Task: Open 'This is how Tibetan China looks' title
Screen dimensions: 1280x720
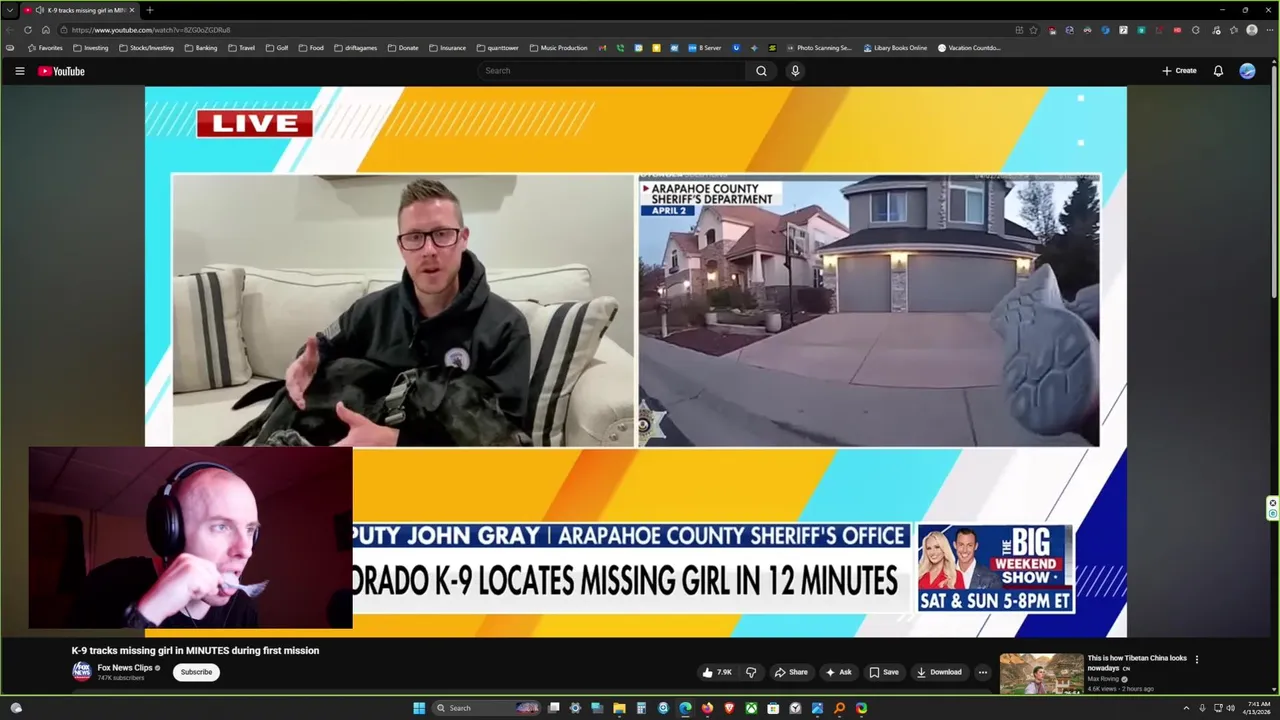Action: click(x=1137, y=663)
